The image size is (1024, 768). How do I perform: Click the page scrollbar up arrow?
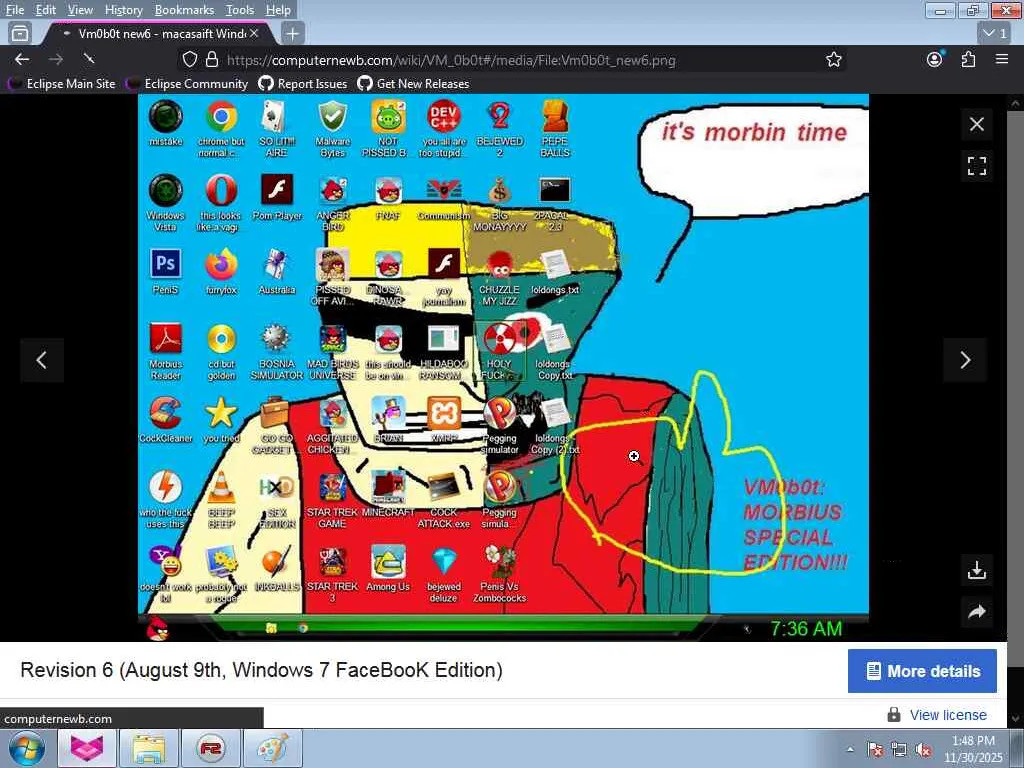click(1016, 103)
